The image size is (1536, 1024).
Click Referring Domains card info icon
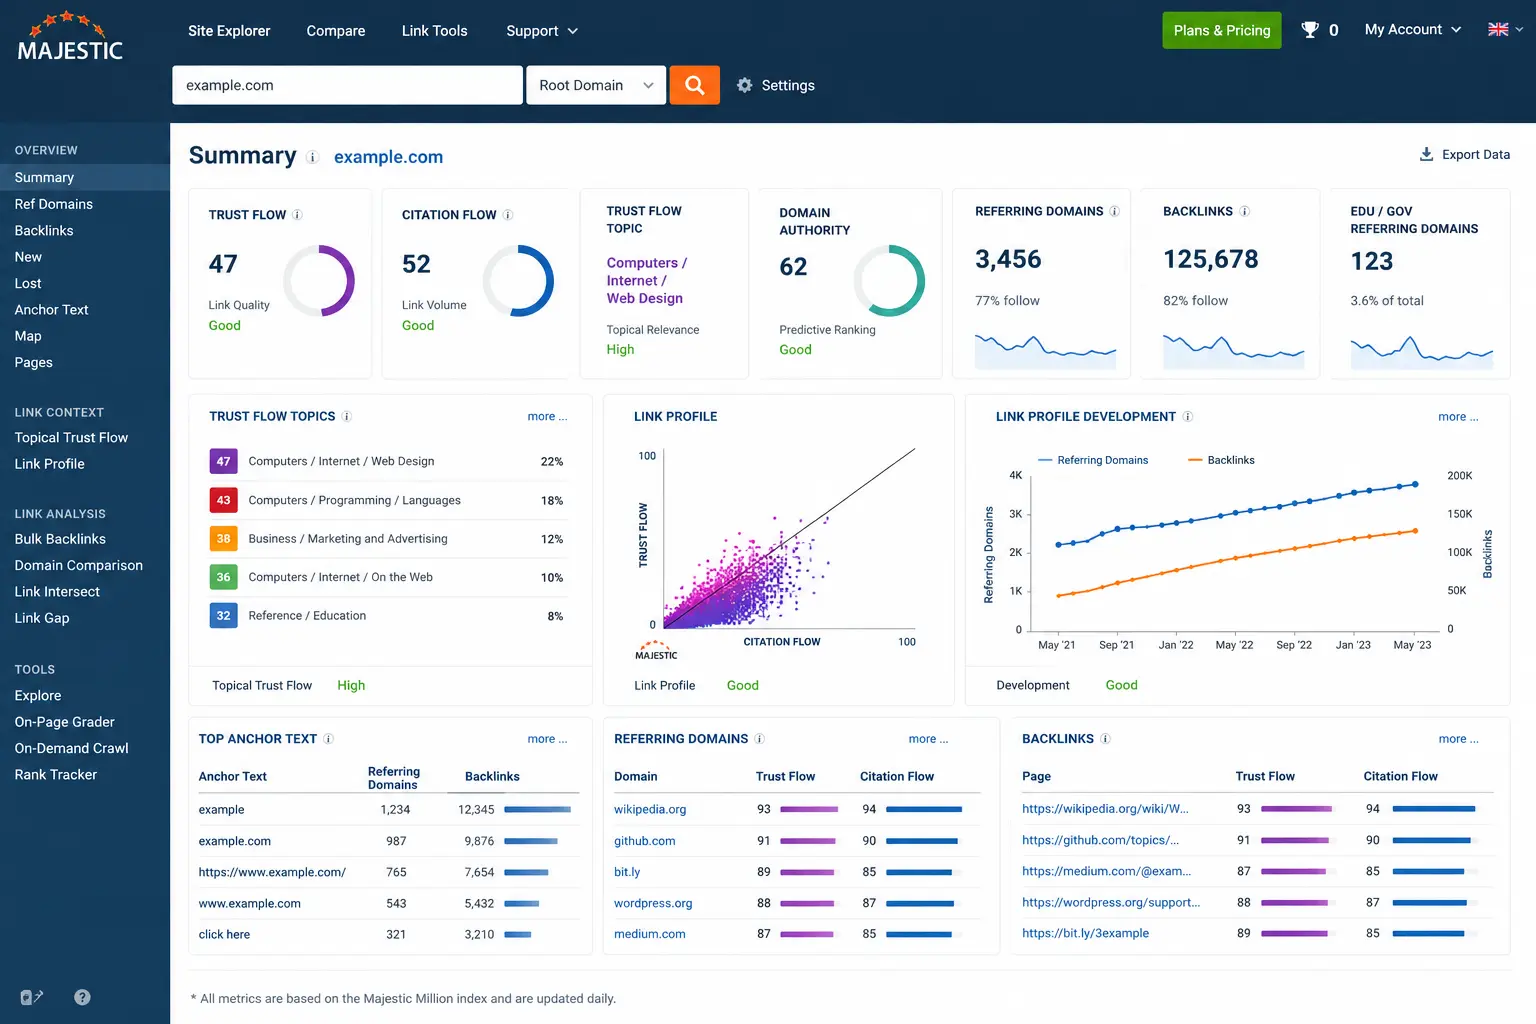click(x=1114, y=211)
